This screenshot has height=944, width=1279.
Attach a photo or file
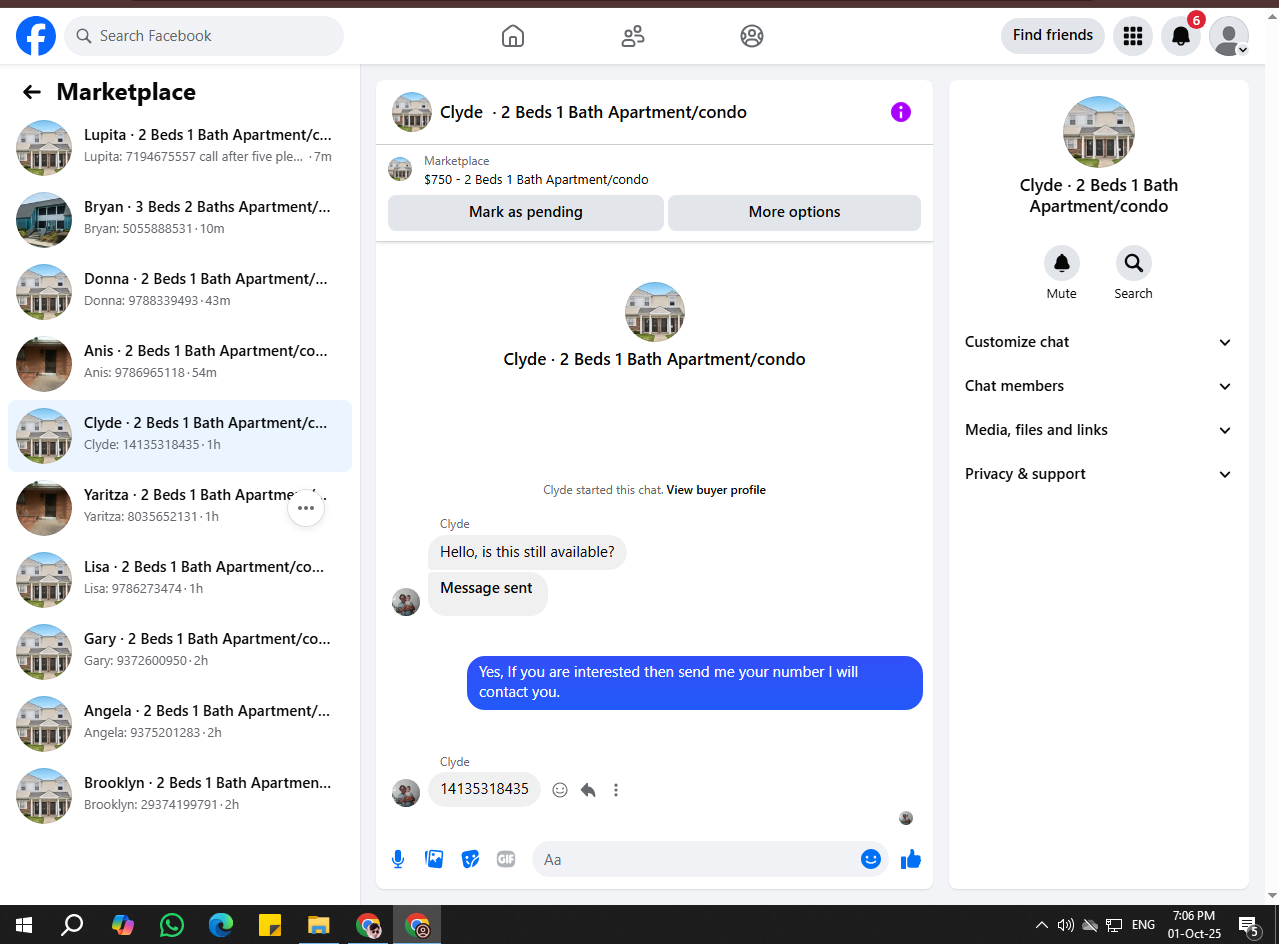click(434, 859)
